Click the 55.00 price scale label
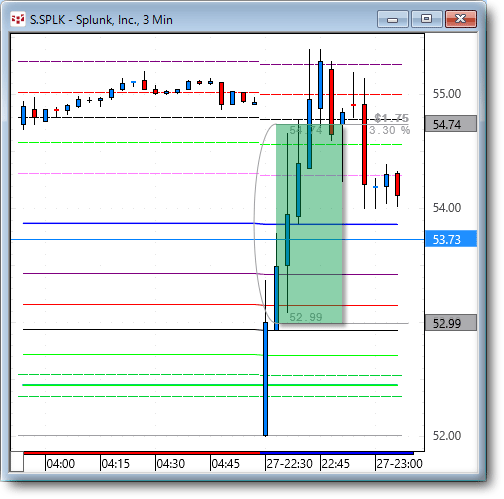Image resolution: width=504 pixels, height=499 pixels. tap(447, 94)
